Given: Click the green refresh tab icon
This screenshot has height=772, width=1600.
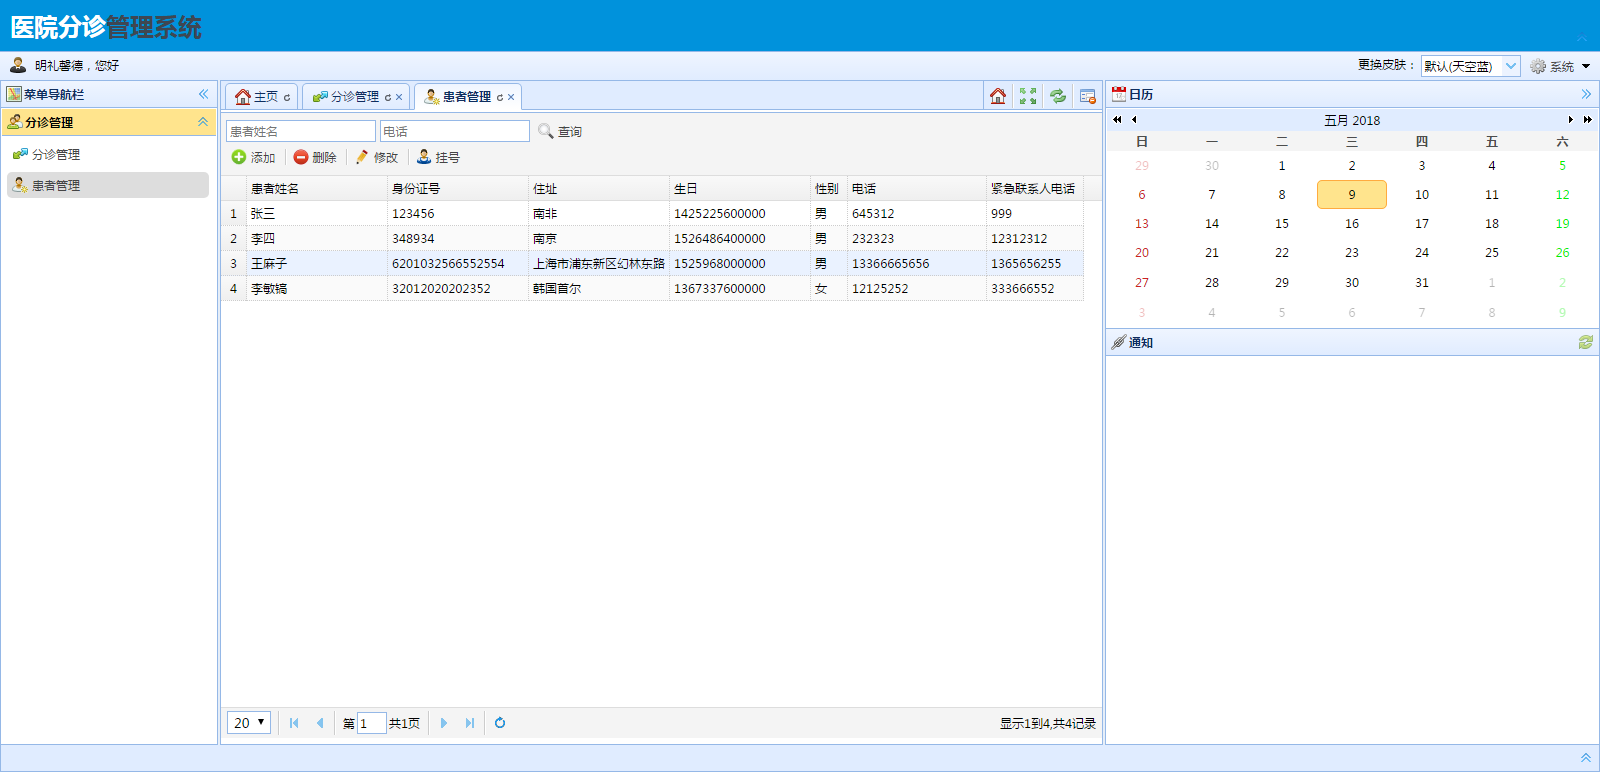Looking at the screenshot, I should point(1058,96).
